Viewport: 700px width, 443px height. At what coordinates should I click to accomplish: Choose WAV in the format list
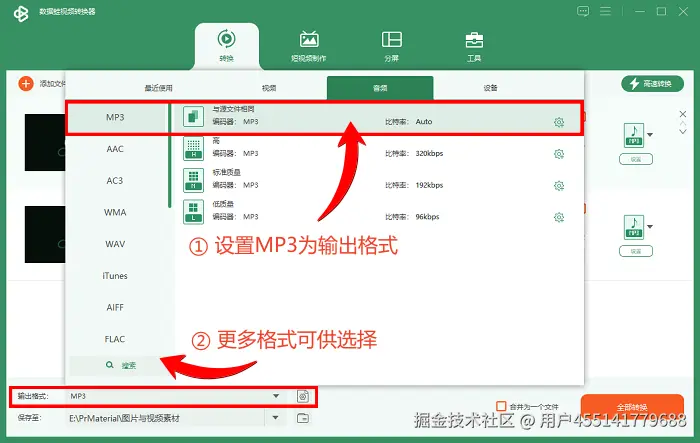[115, 244]
